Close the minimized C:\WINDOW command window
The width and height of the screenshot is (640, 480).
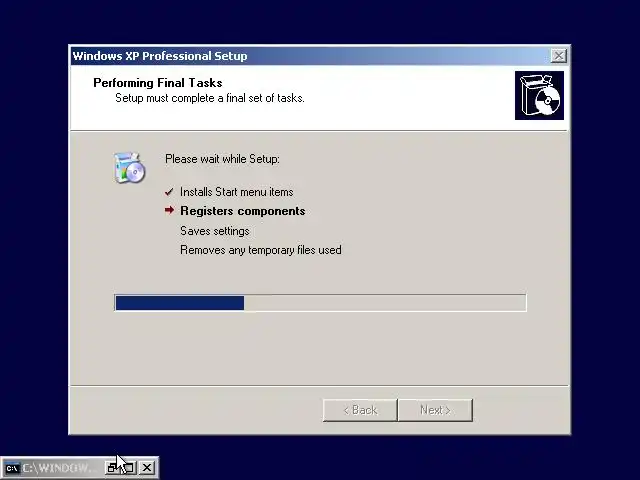(147, 468)
